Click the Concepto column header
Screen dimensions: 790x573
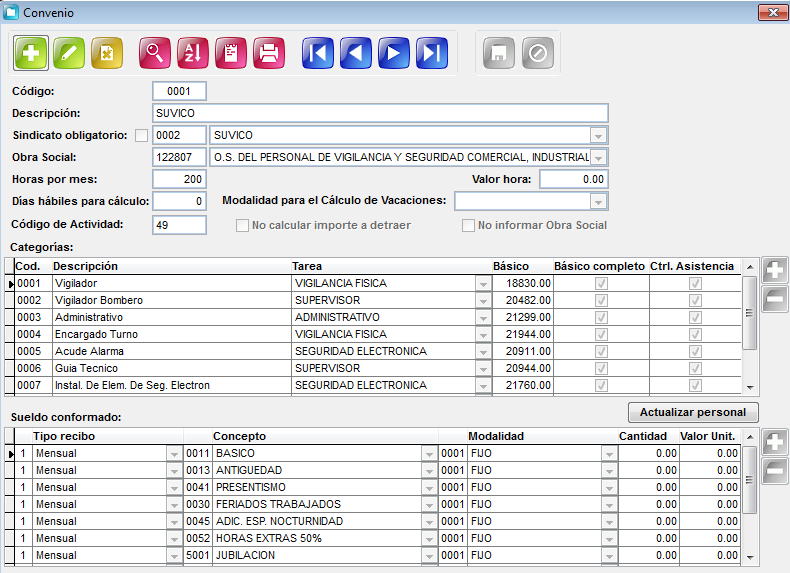point(239,436)
